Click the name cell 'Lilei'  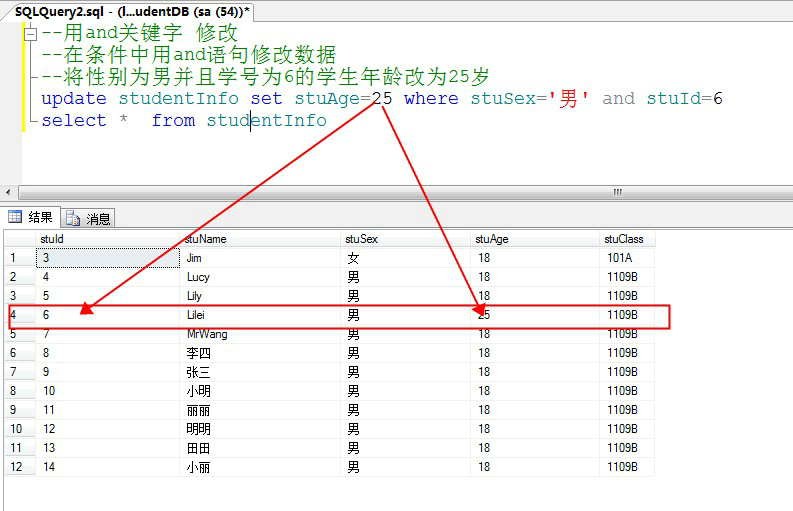coord(260,315)
